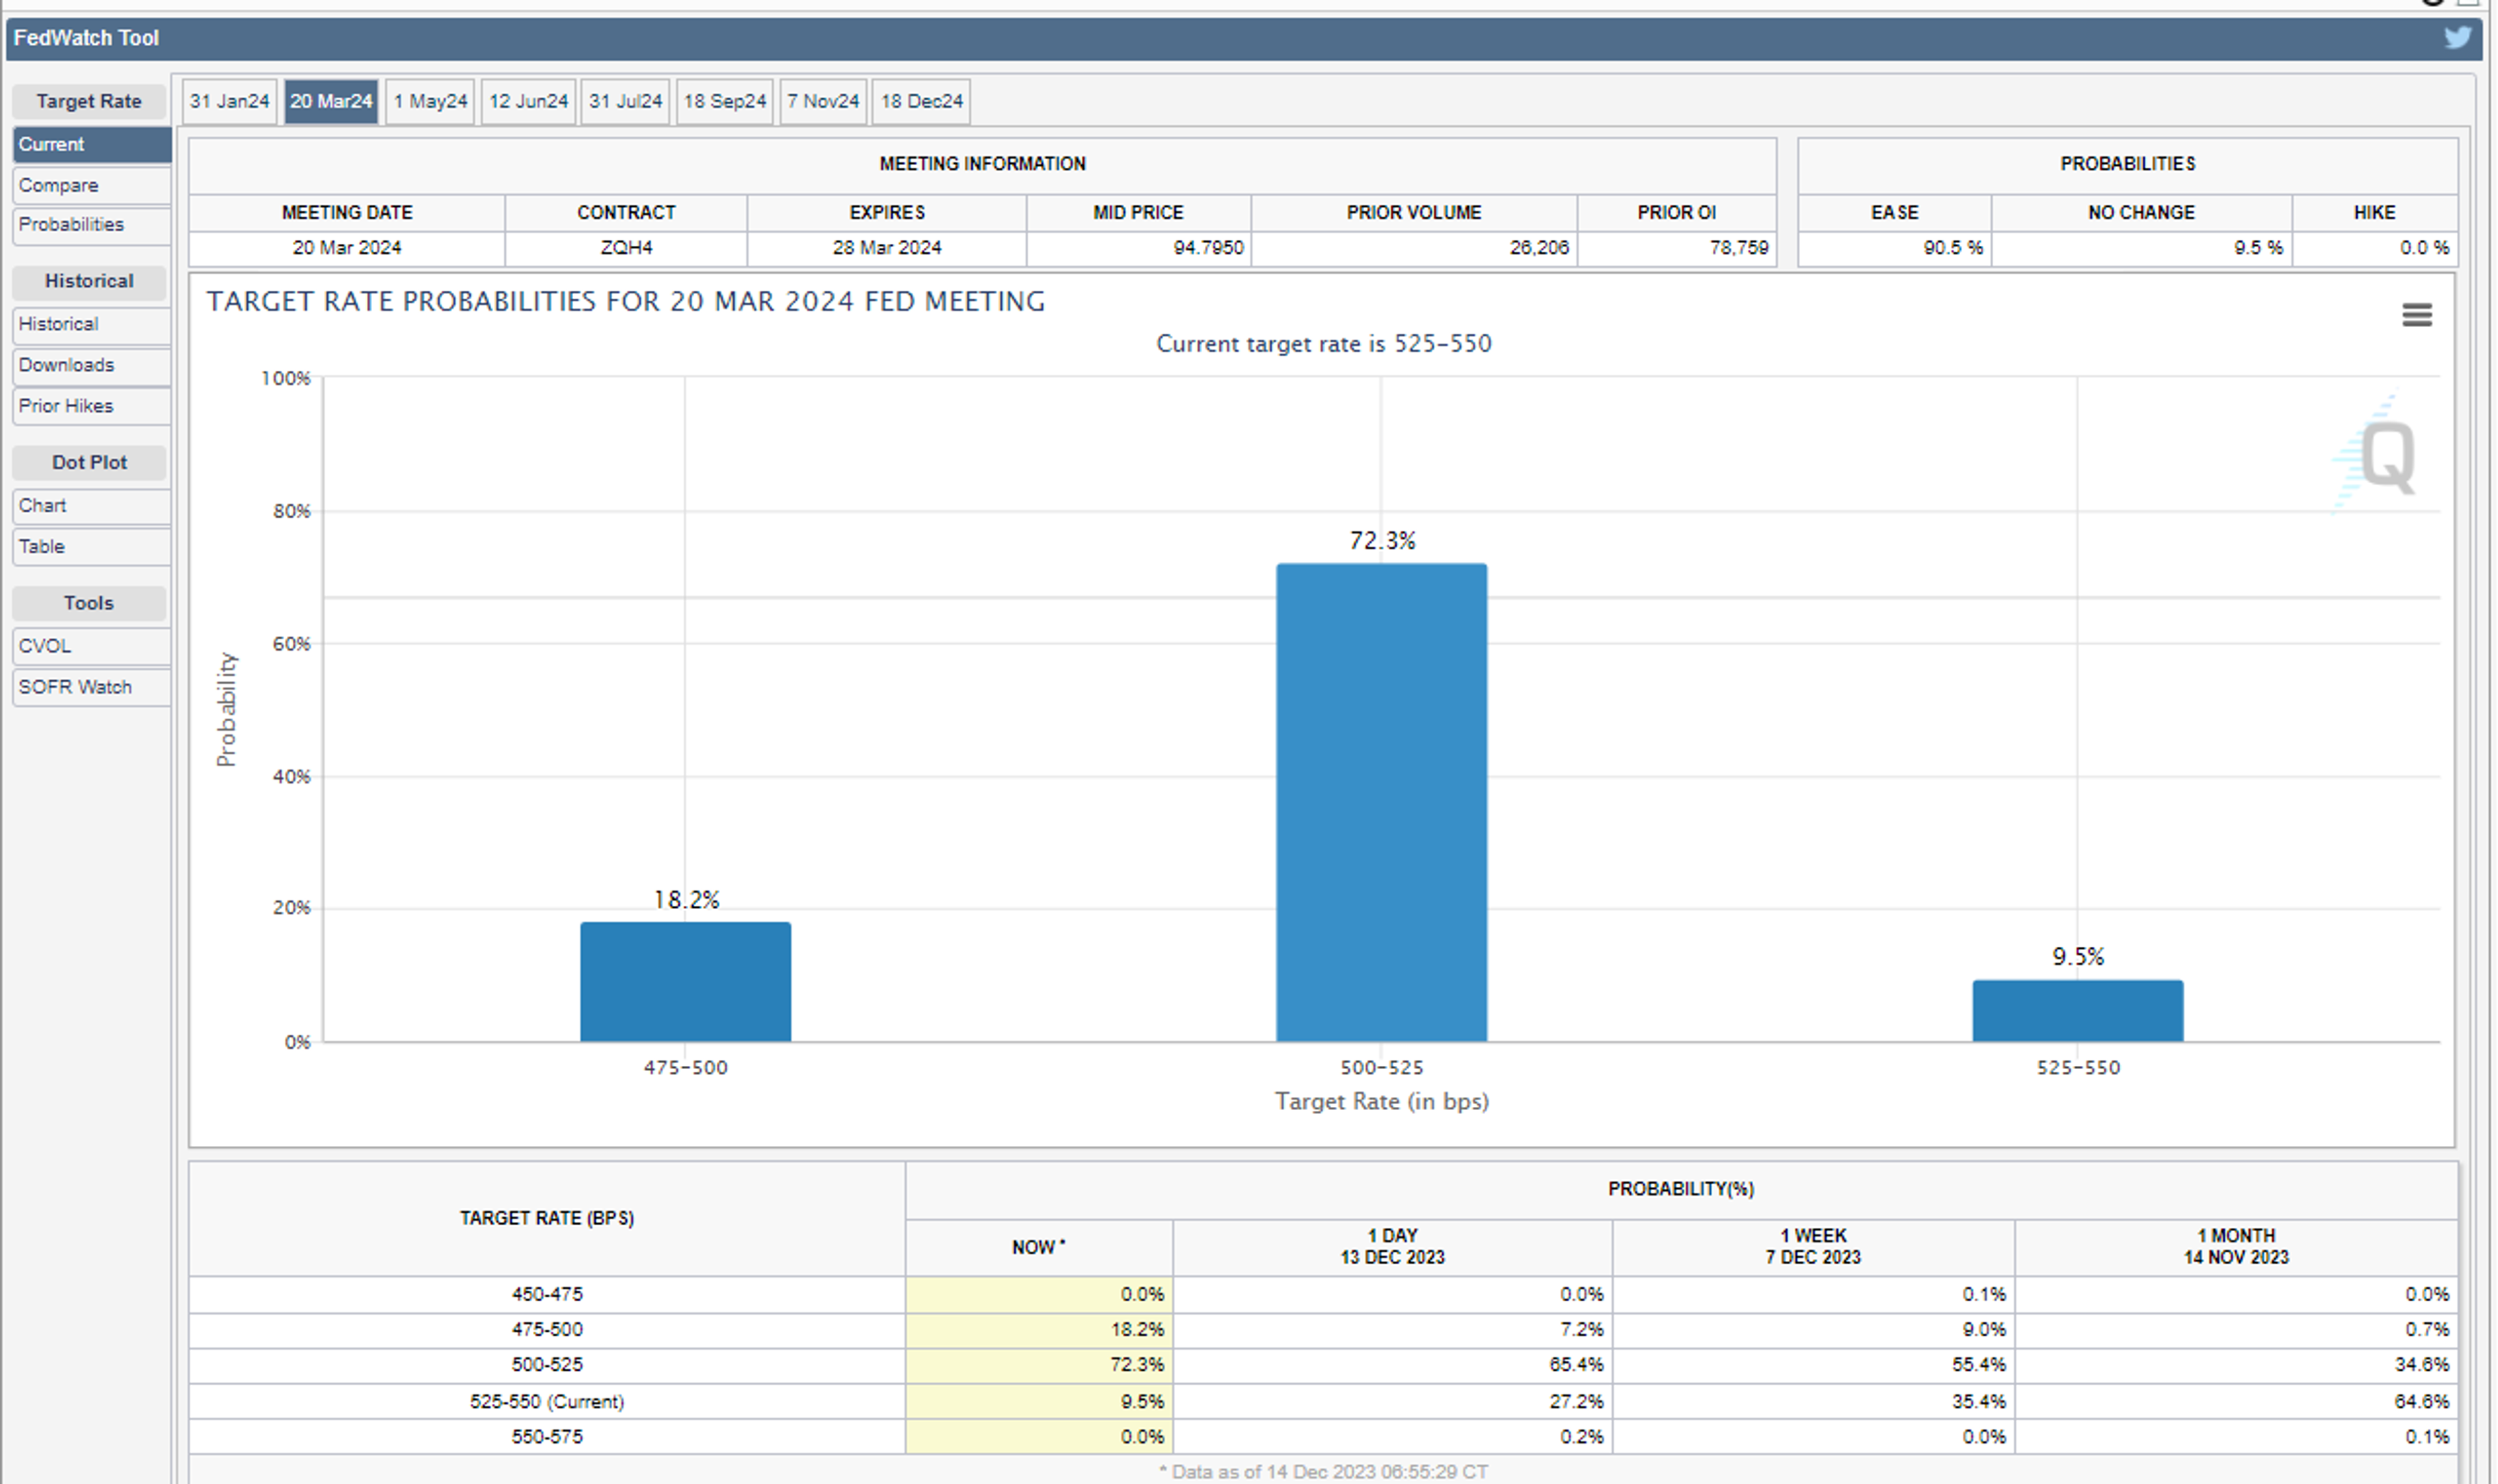The width and height of the screenshot is (2498, 1484).
Task: Click the Tools section header
Action: [x=89, y=603]
